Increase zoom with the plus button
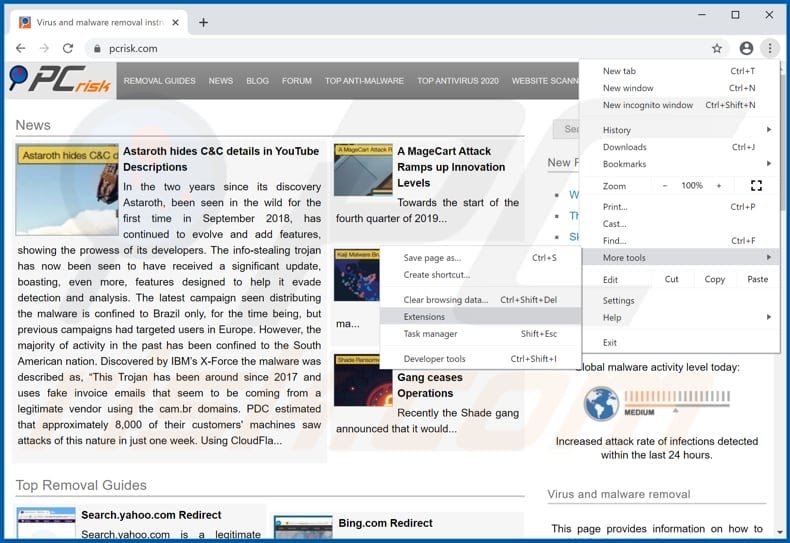The height and width of the screenshot is (543, 790). (x=719, y=186)
